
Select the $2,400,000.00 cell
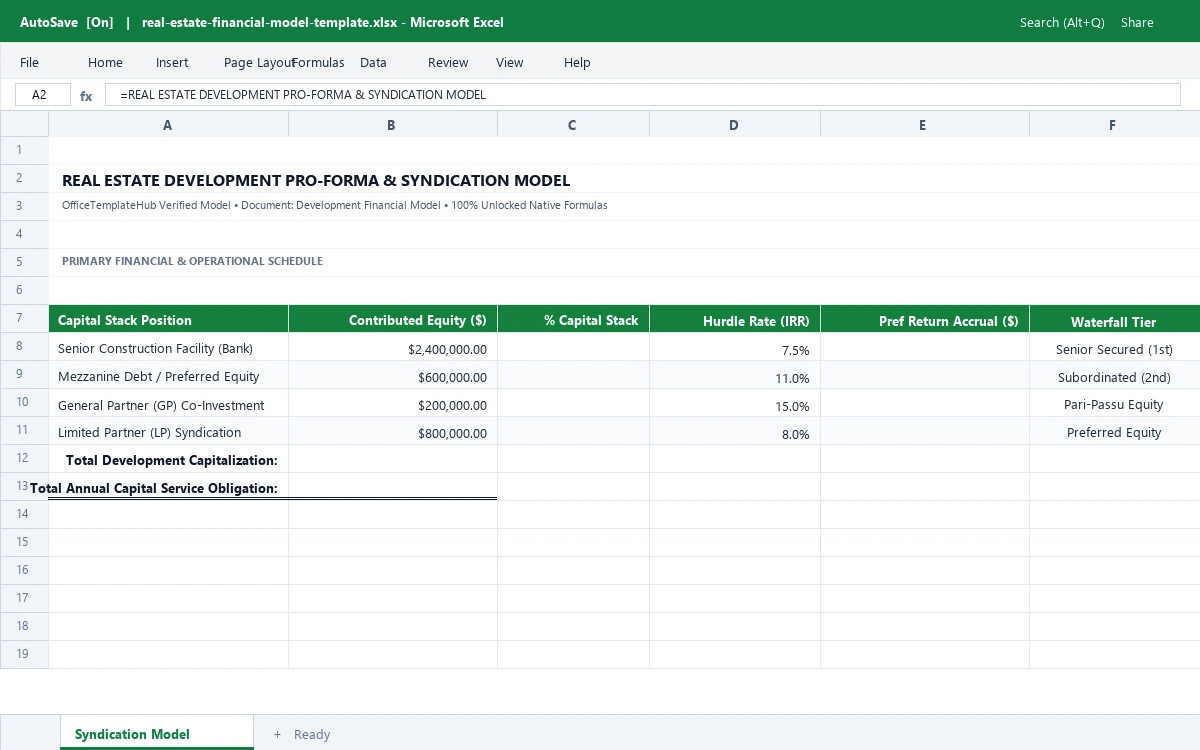pos(392,347)
